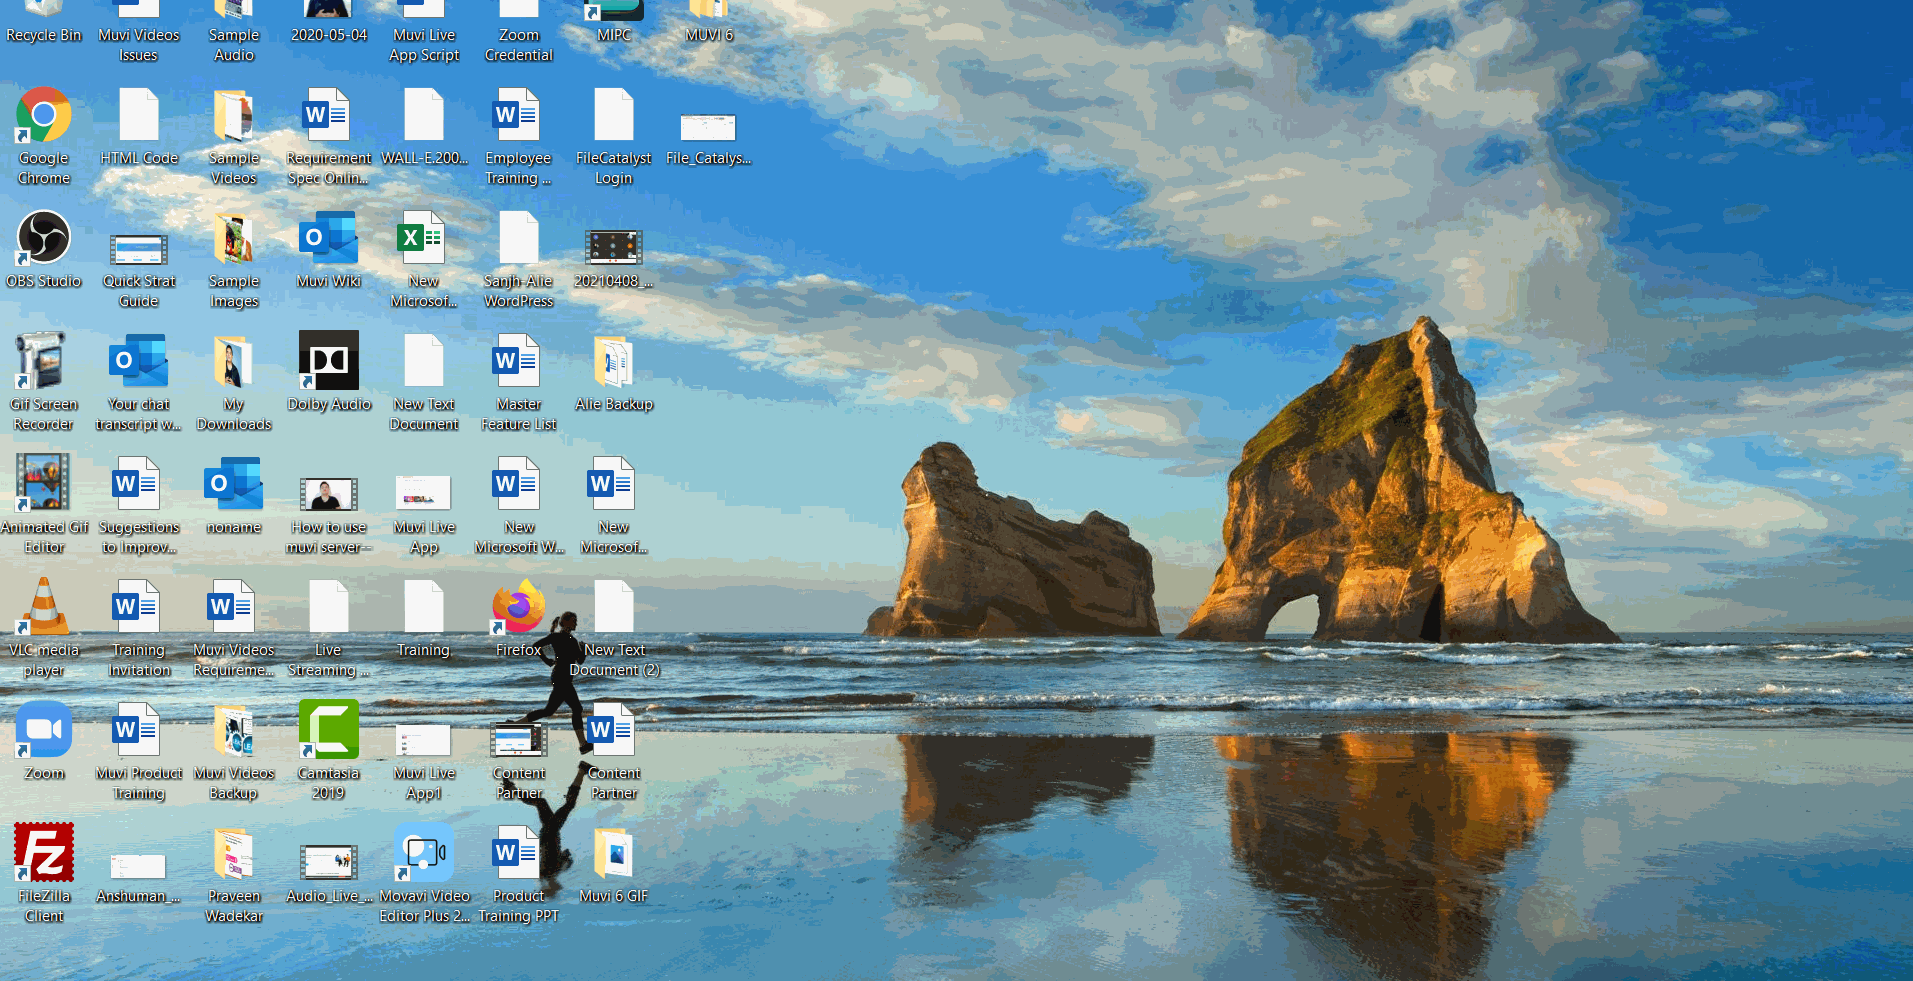
Task: Select Movavi Video Editor Plus shortcut
Action: point(424,874)
